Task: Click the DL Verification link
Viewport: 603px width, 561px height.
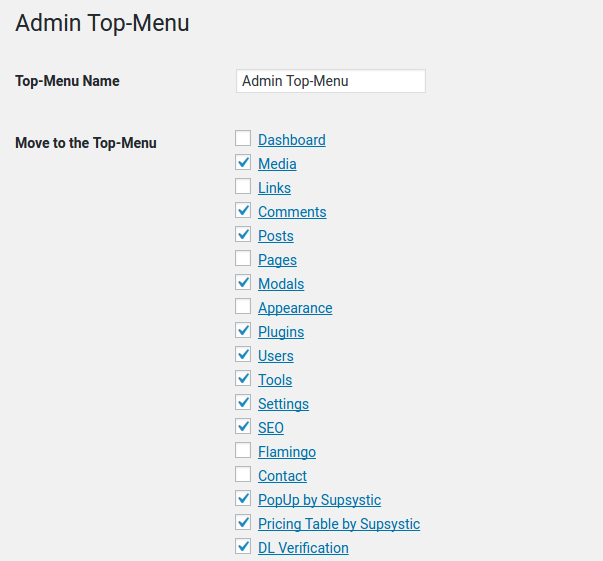Action: coord(303,548)
